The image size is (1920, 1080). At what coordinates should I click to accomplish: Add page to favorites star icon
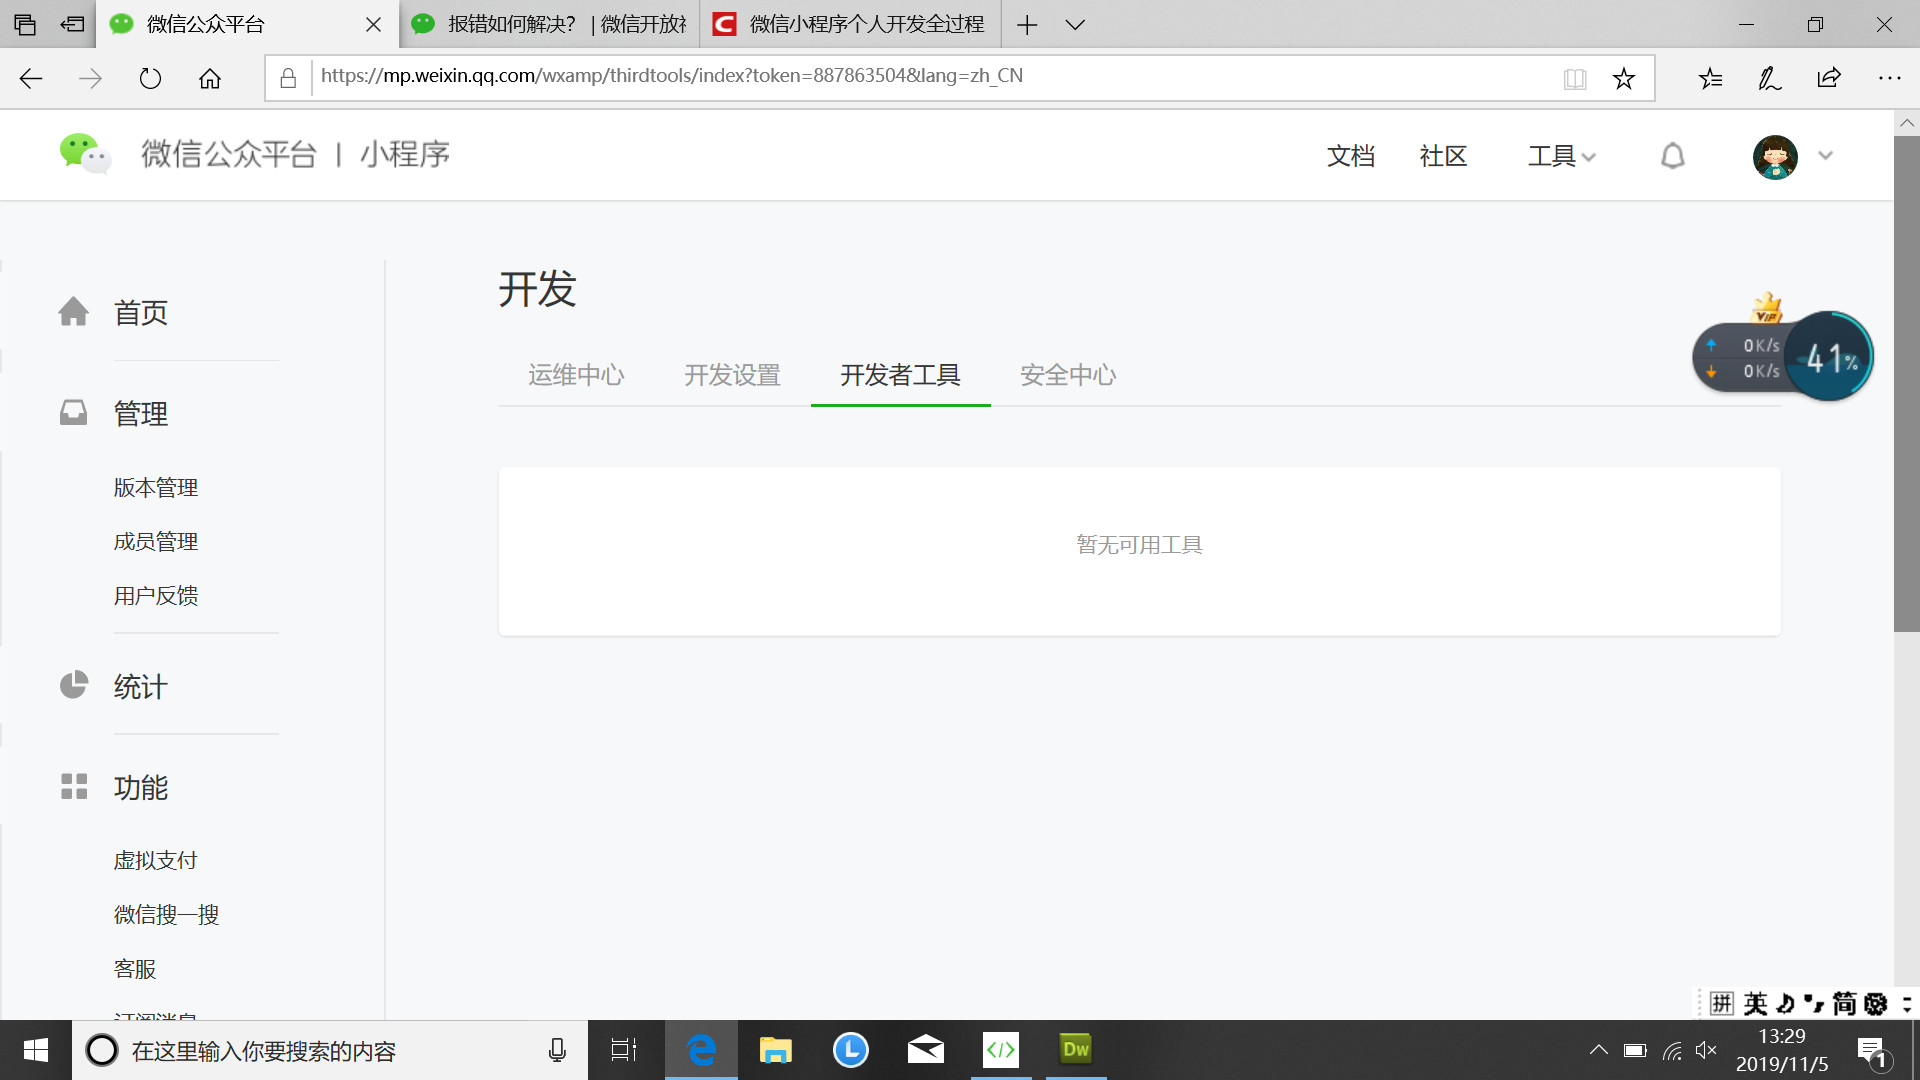click(x=1623, y=78)
